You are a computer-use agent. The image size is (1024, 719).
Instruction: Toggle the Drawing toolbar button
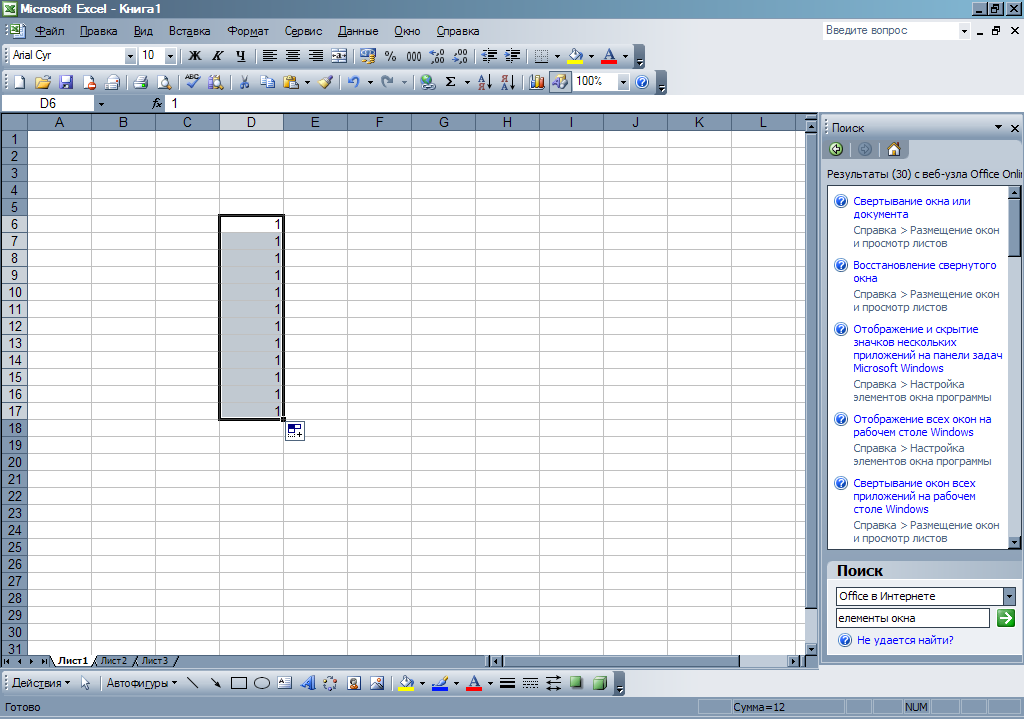(x=560, y=82)
